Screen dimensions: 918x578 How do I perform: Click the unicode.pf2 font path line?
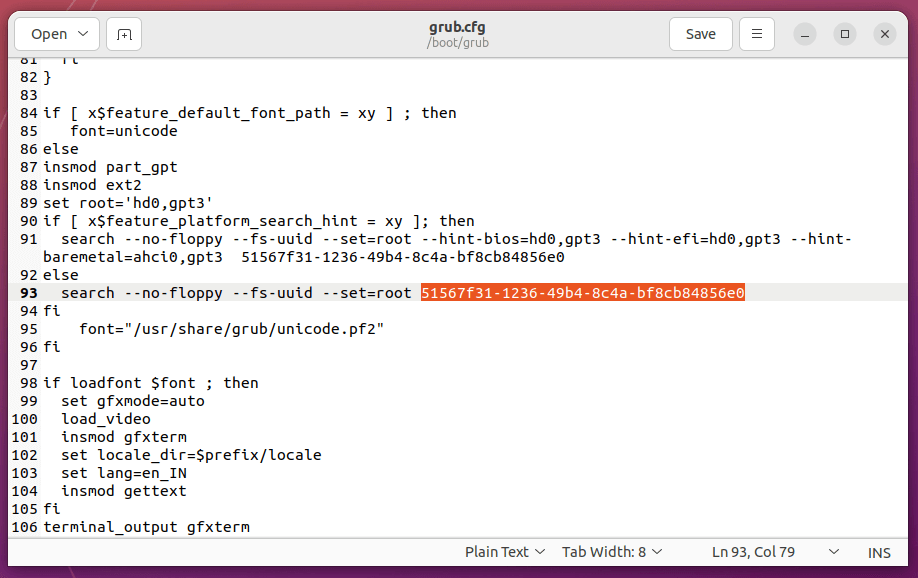[x=231, y=329]
